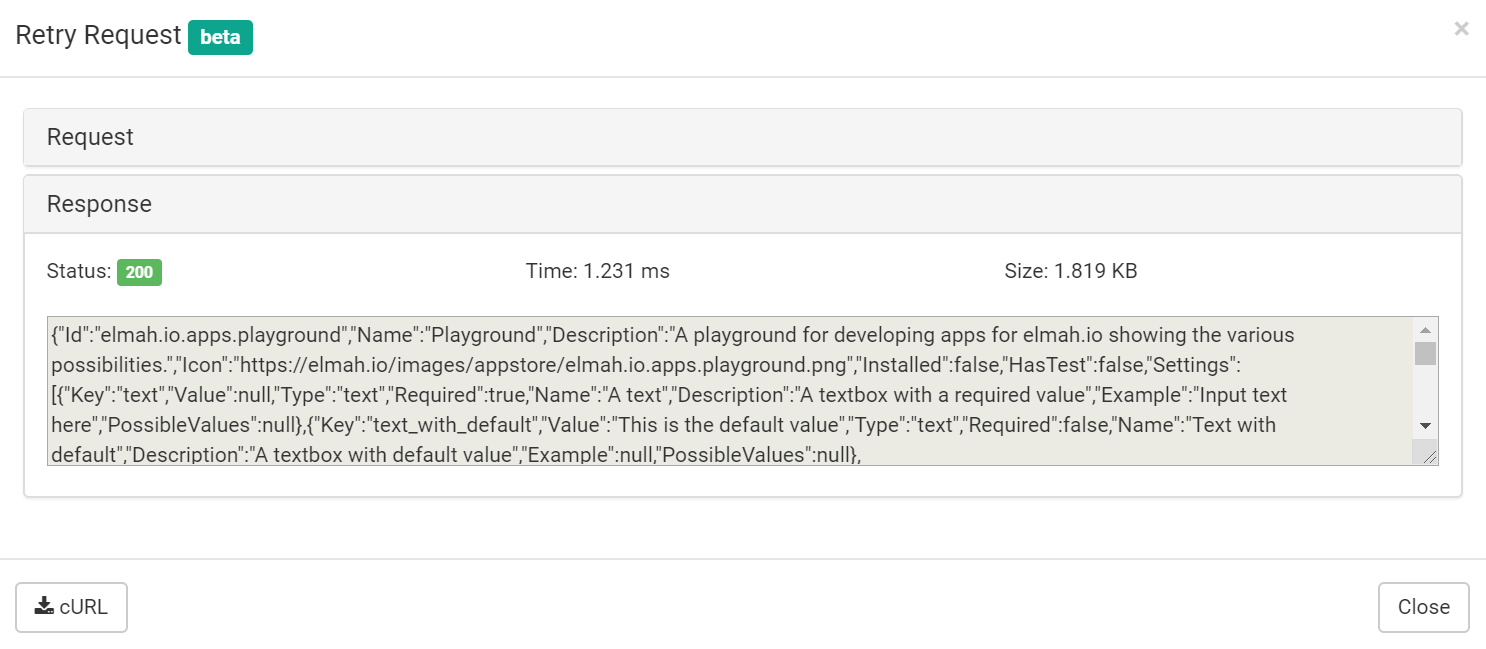Expand the Request accordion header text
The height and width of the screenshot is (649, 1486).
pos(90,136)
